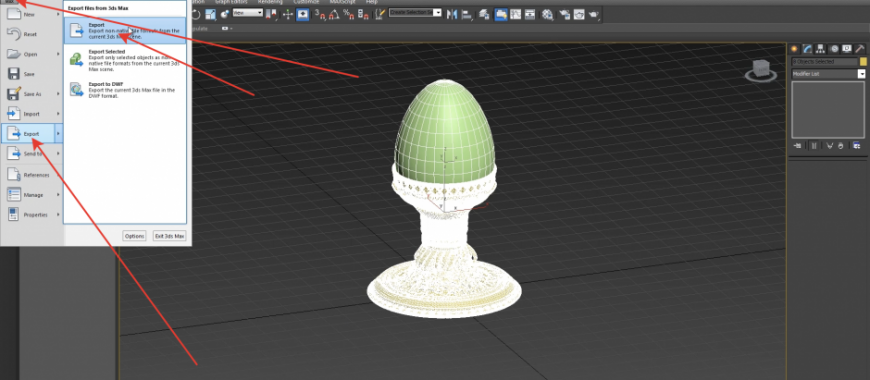Open the reference coordinate View dropdown
Viewport: 870px width, 380px height.
247,12
